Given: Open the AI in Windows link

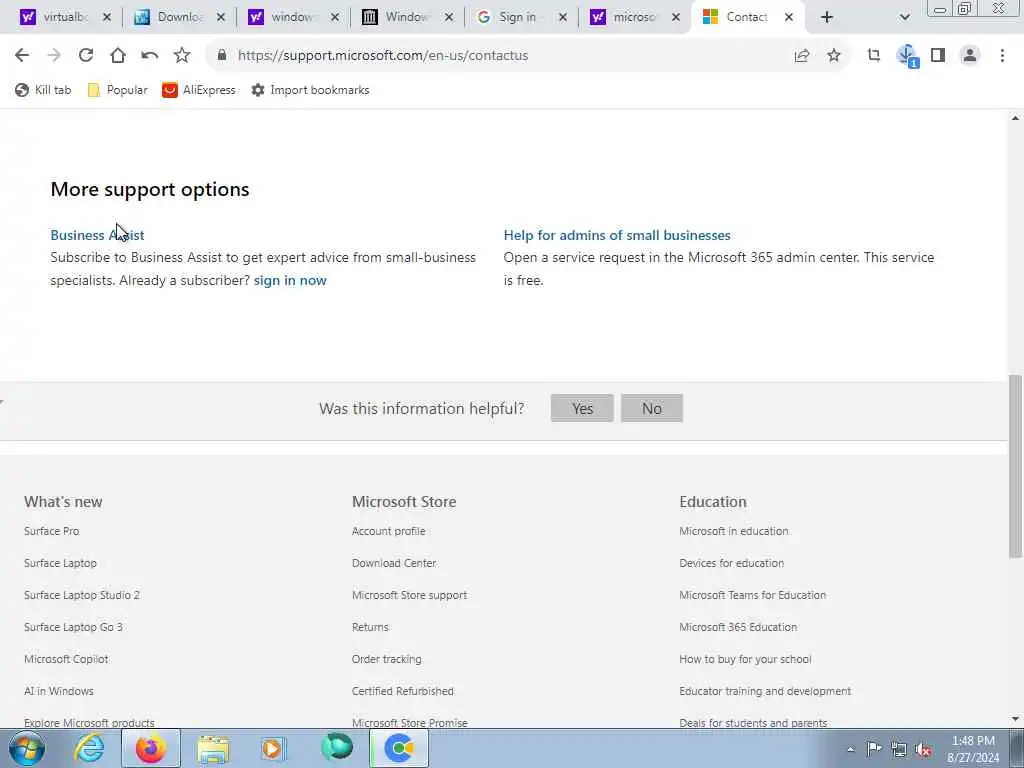Looking at the screenshot, I should (x=59, y=691).
